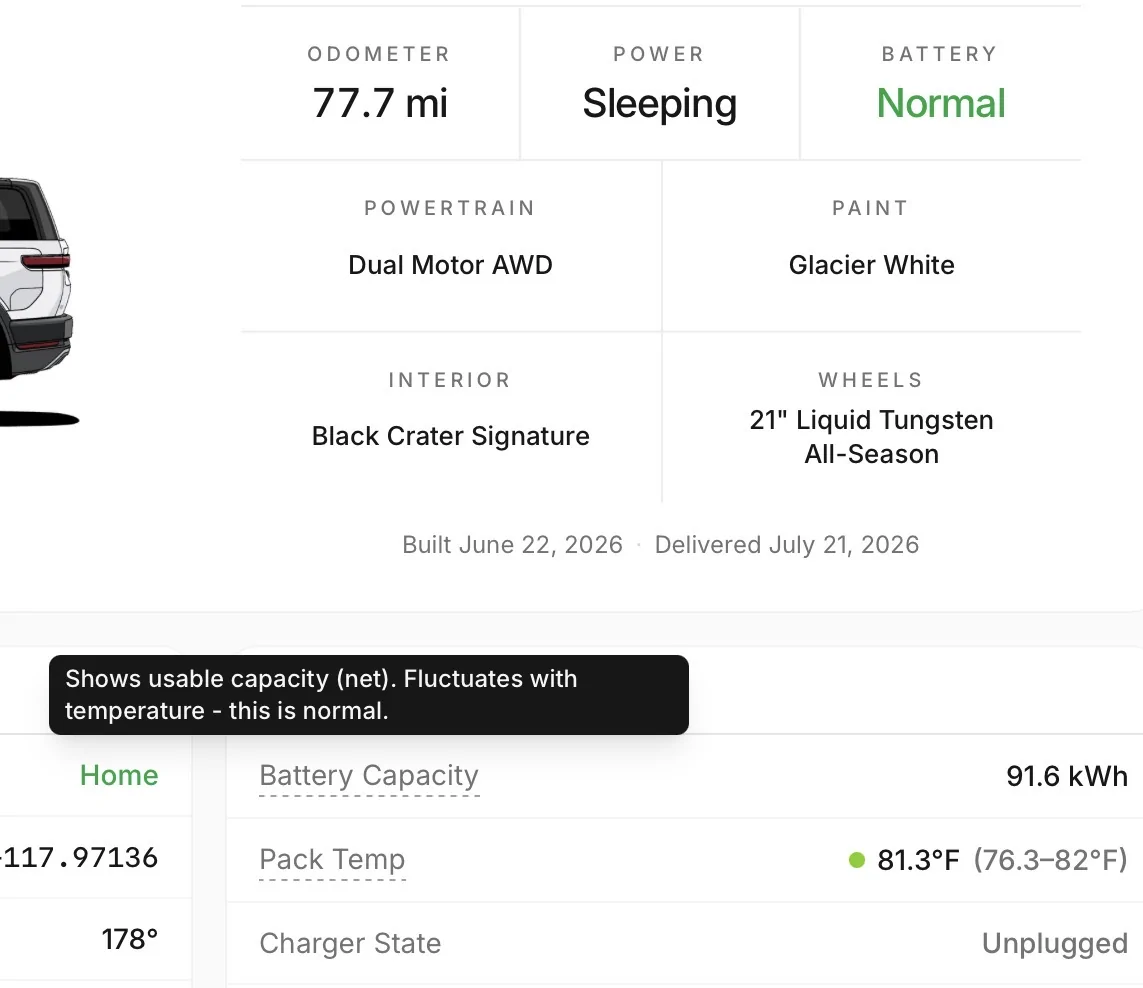Image resolution: width=1143 pixels, height=988 pixels.
Task: Click the Odometer 77.7 mi card
Action: point(380,83)
